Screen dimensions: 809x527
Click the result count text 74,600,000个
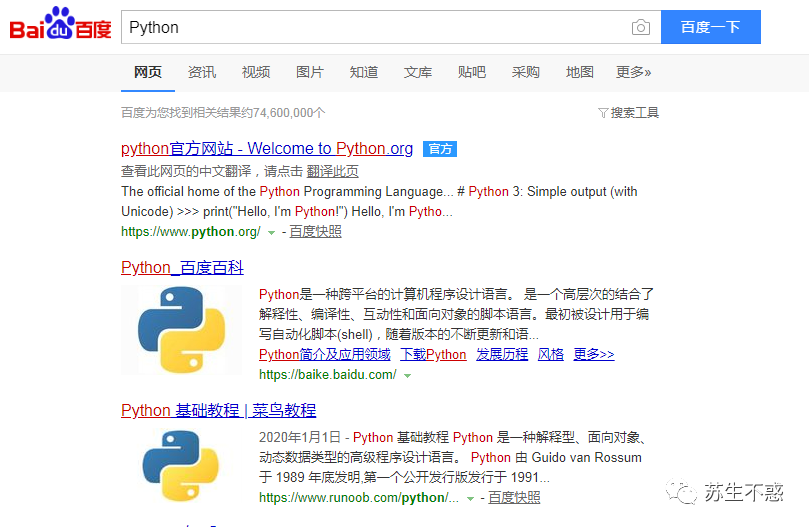(289, 113)
